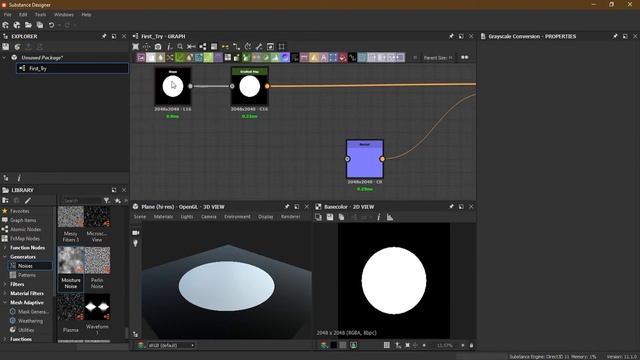Expand the Filters category
640x360 pixels.
tap(4, 284)
